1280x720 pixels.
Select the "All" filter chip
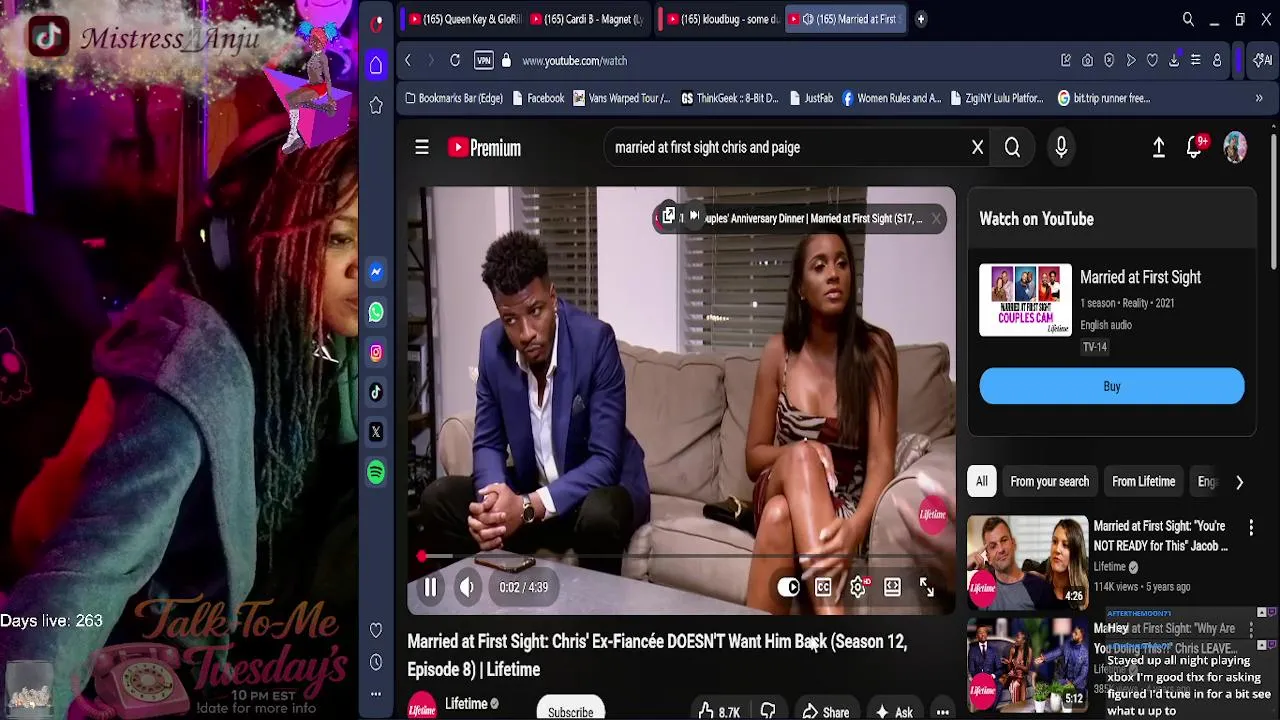pos(982,481)
